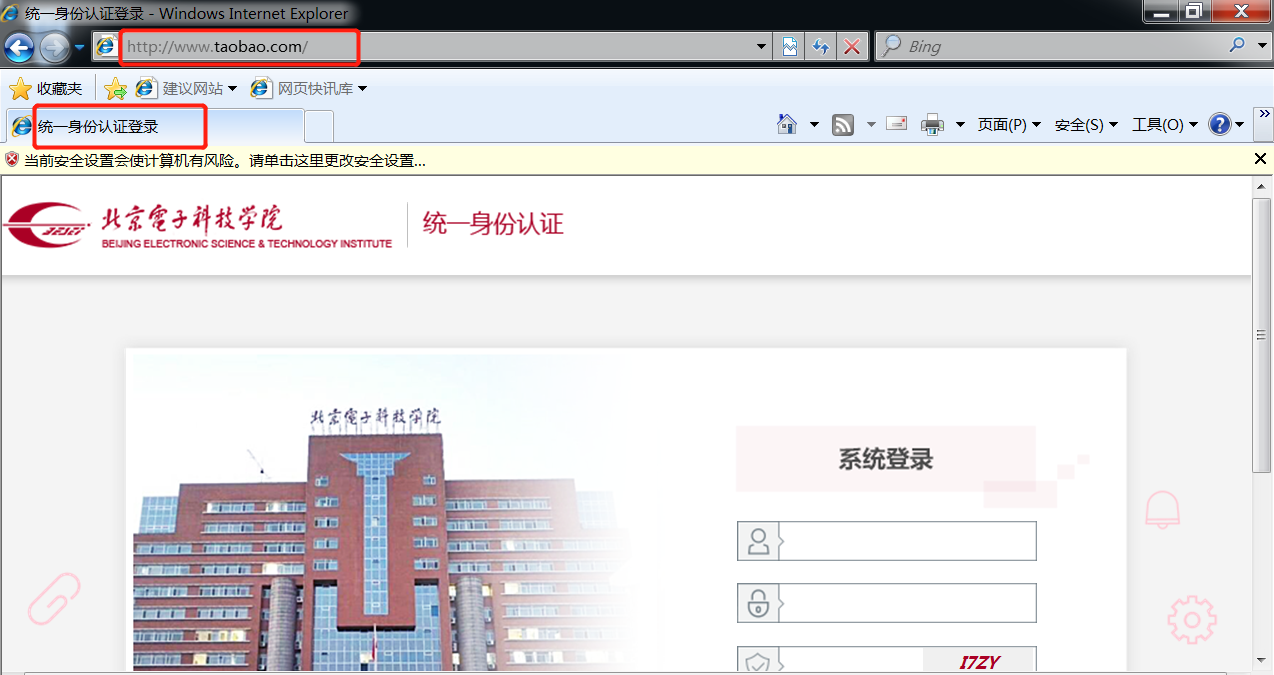This screenshot has width=1274, height=675.
Task: Click the Read mail icon
Action: pyautogui.click(x=897, y=124)
